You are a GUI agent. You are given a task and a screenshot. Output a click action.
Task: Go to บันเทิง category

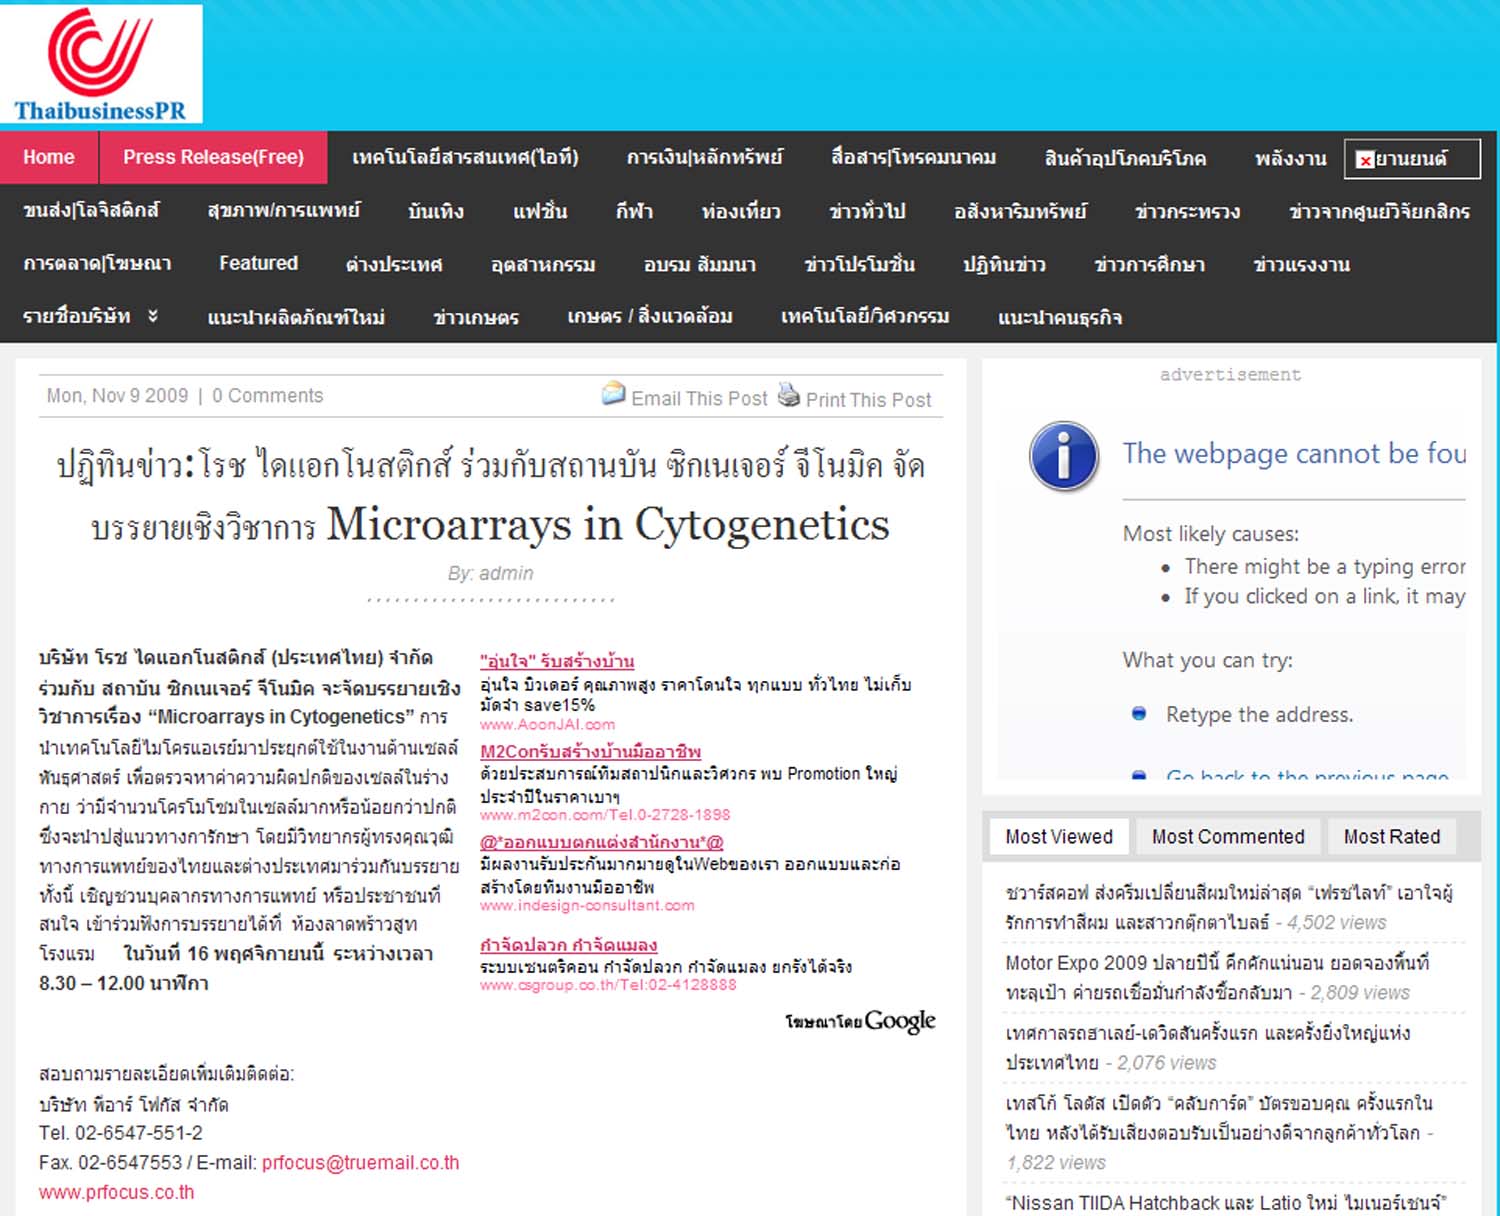[x=436, y=211]
